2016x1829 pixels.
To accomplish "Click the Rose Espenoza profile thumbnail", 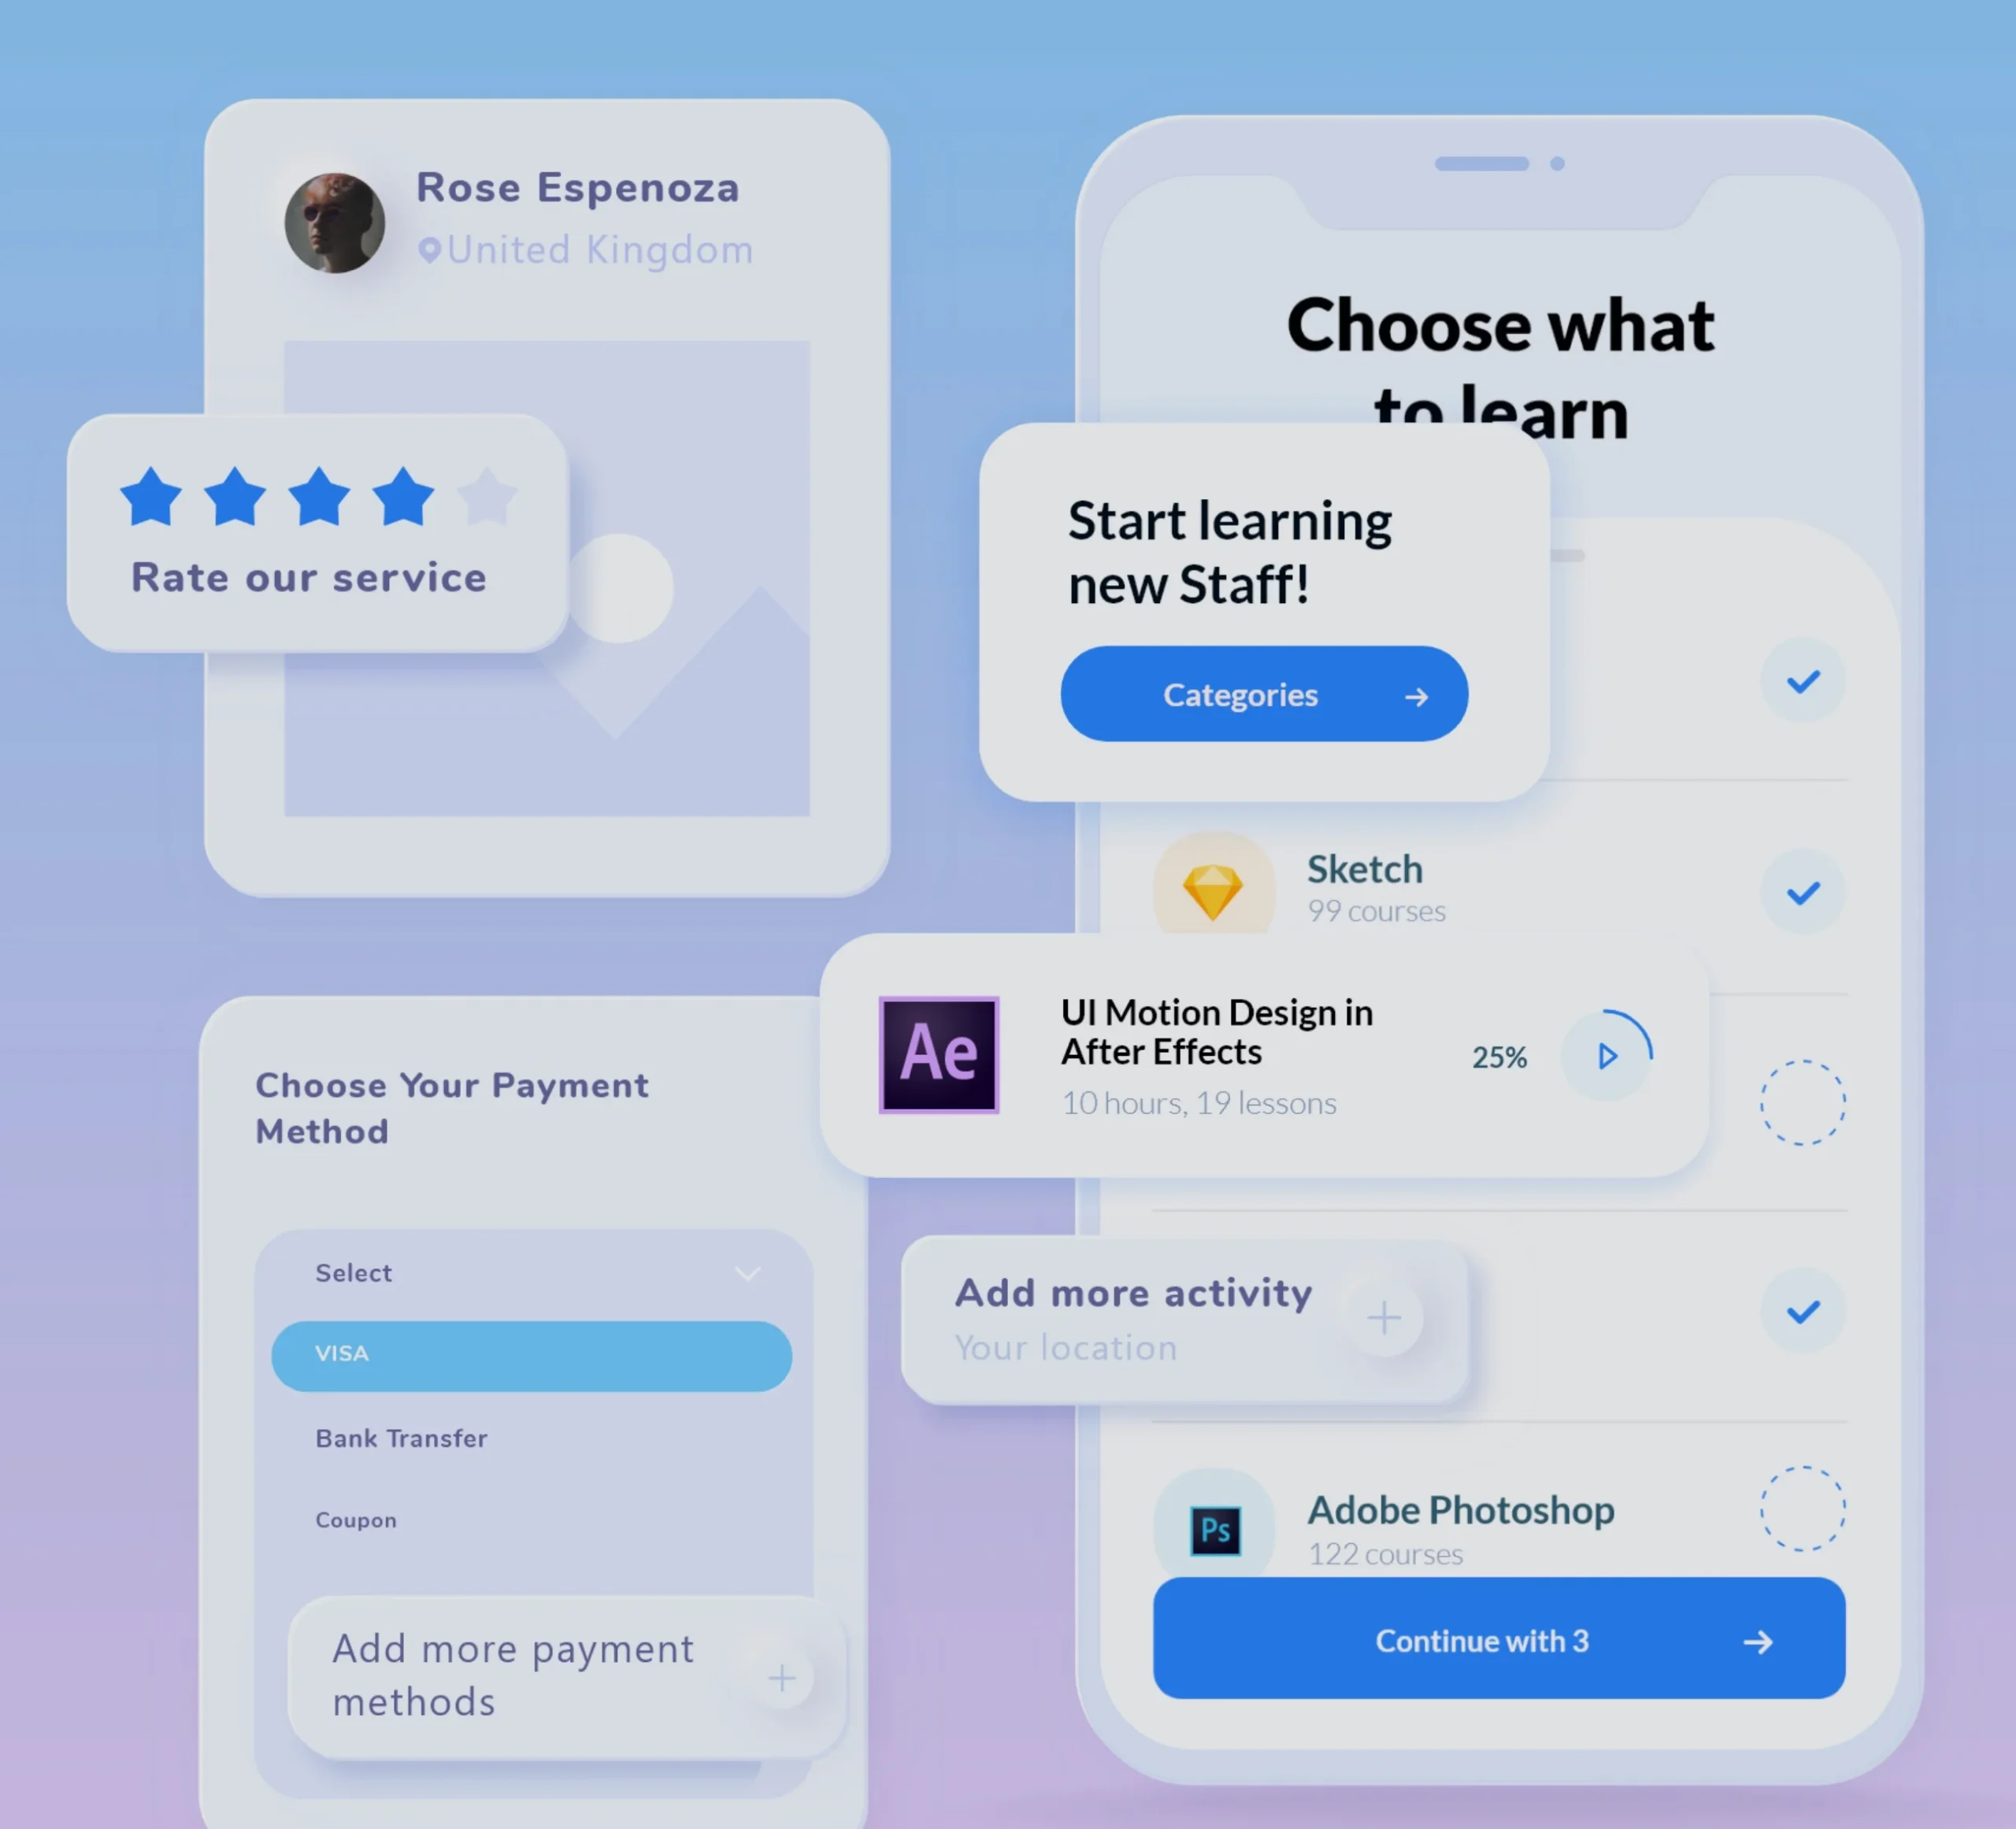I will [337, 216].
